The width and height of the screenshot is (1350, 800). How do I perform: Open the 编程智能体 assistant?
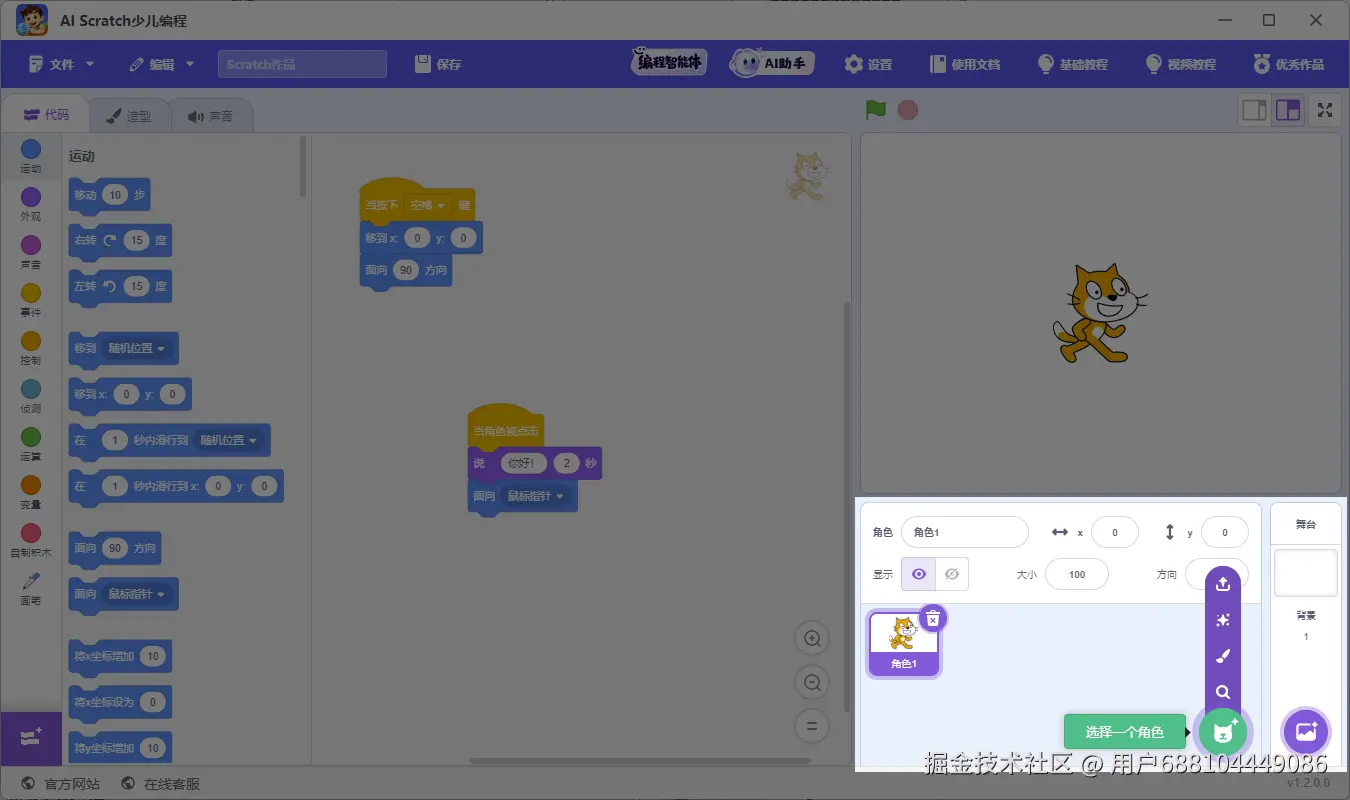point(669,63)
